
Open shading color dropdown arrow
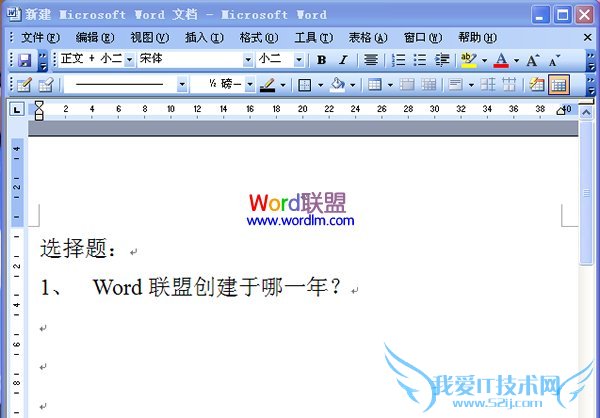click(352, 85)
